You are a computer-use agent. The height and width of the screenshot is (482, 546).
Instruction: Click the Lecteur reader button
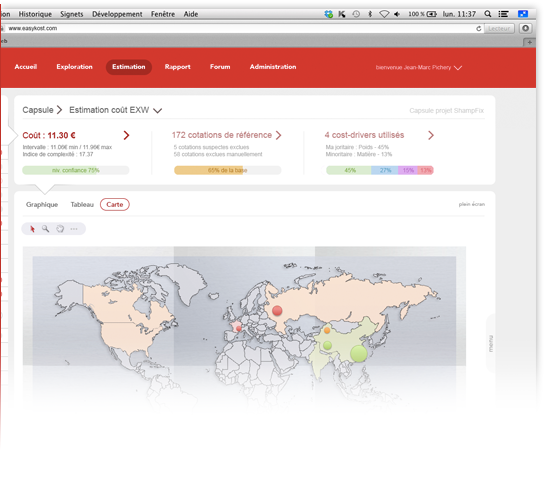tap(499, 29)
